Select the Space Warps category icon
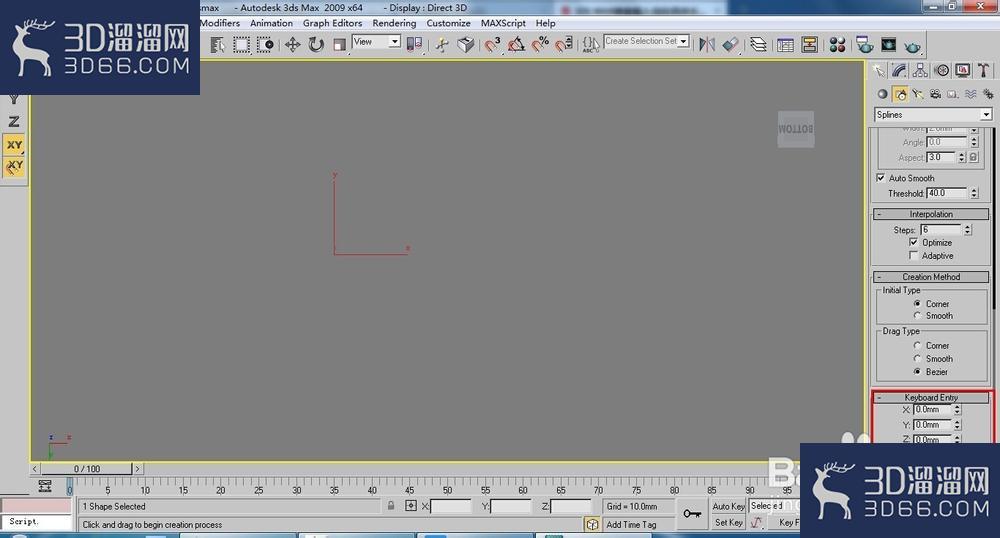The image size is (1000, 538). (970, 94)
